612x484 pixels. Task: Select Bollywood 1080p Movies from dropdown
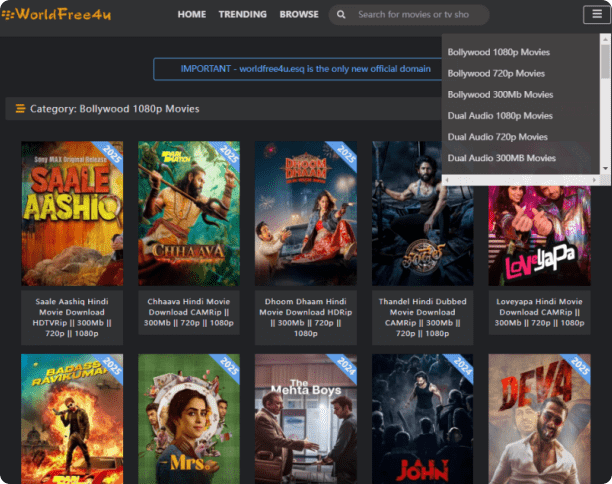tap(498, 52)
